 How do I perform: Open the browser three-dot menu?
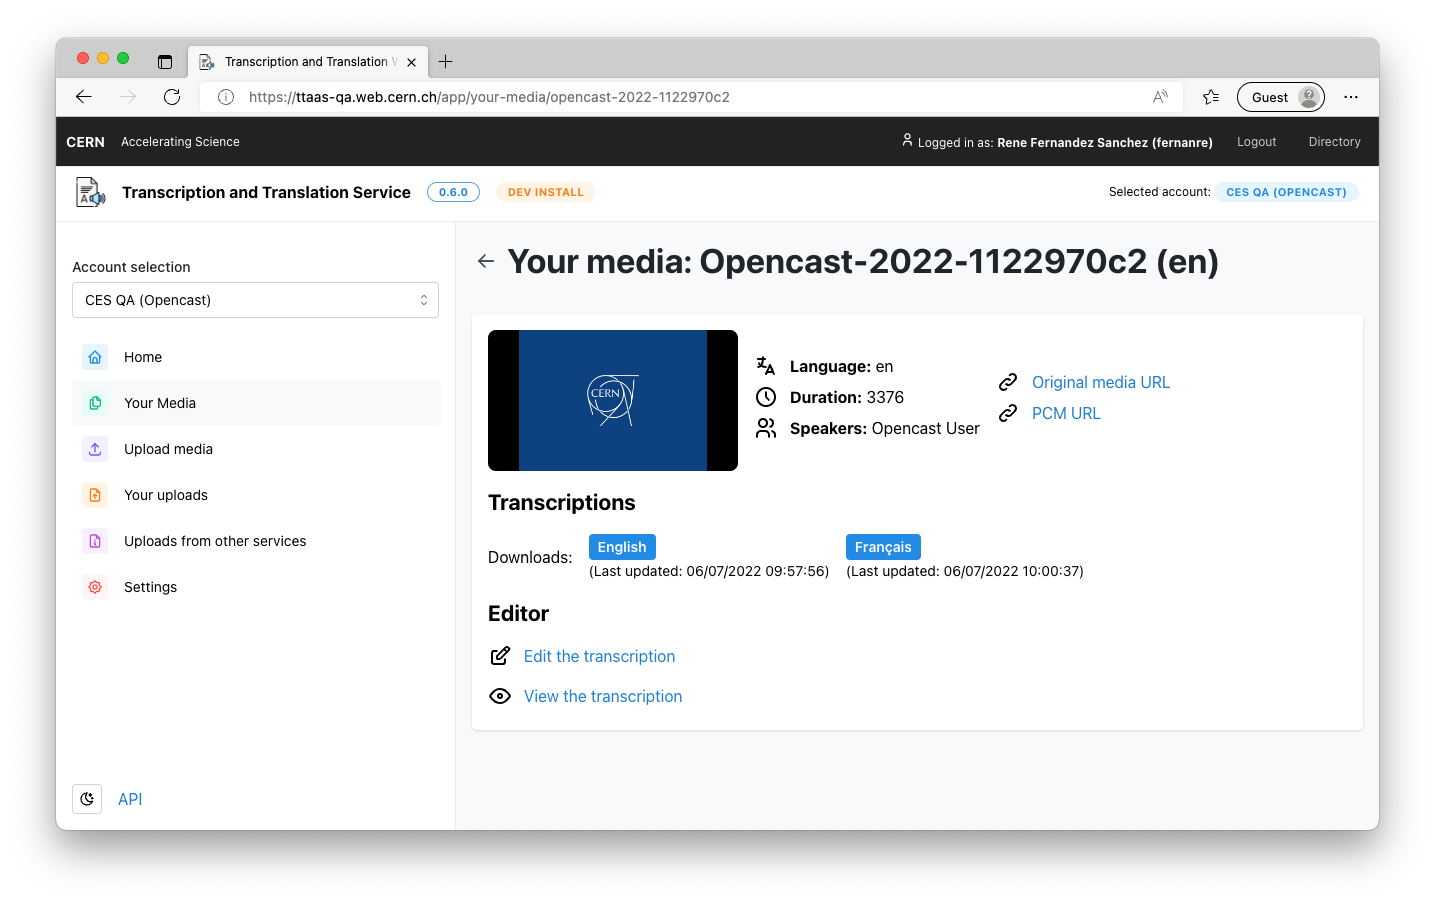coord(1351,97)
